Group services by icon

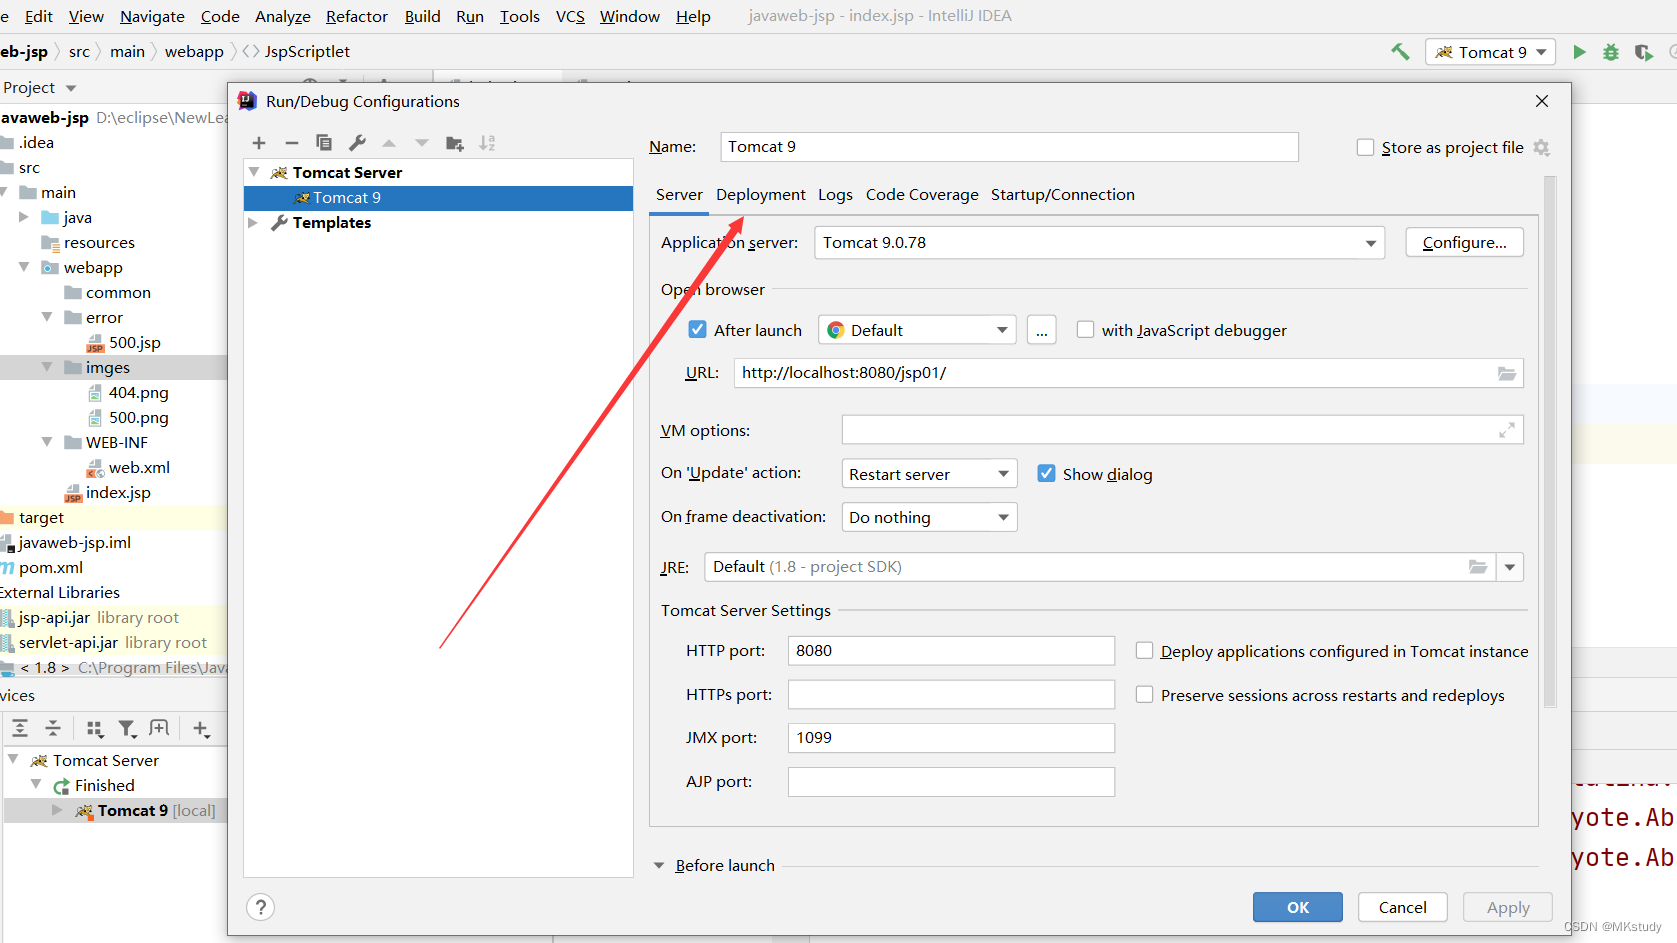click(95, 728)
